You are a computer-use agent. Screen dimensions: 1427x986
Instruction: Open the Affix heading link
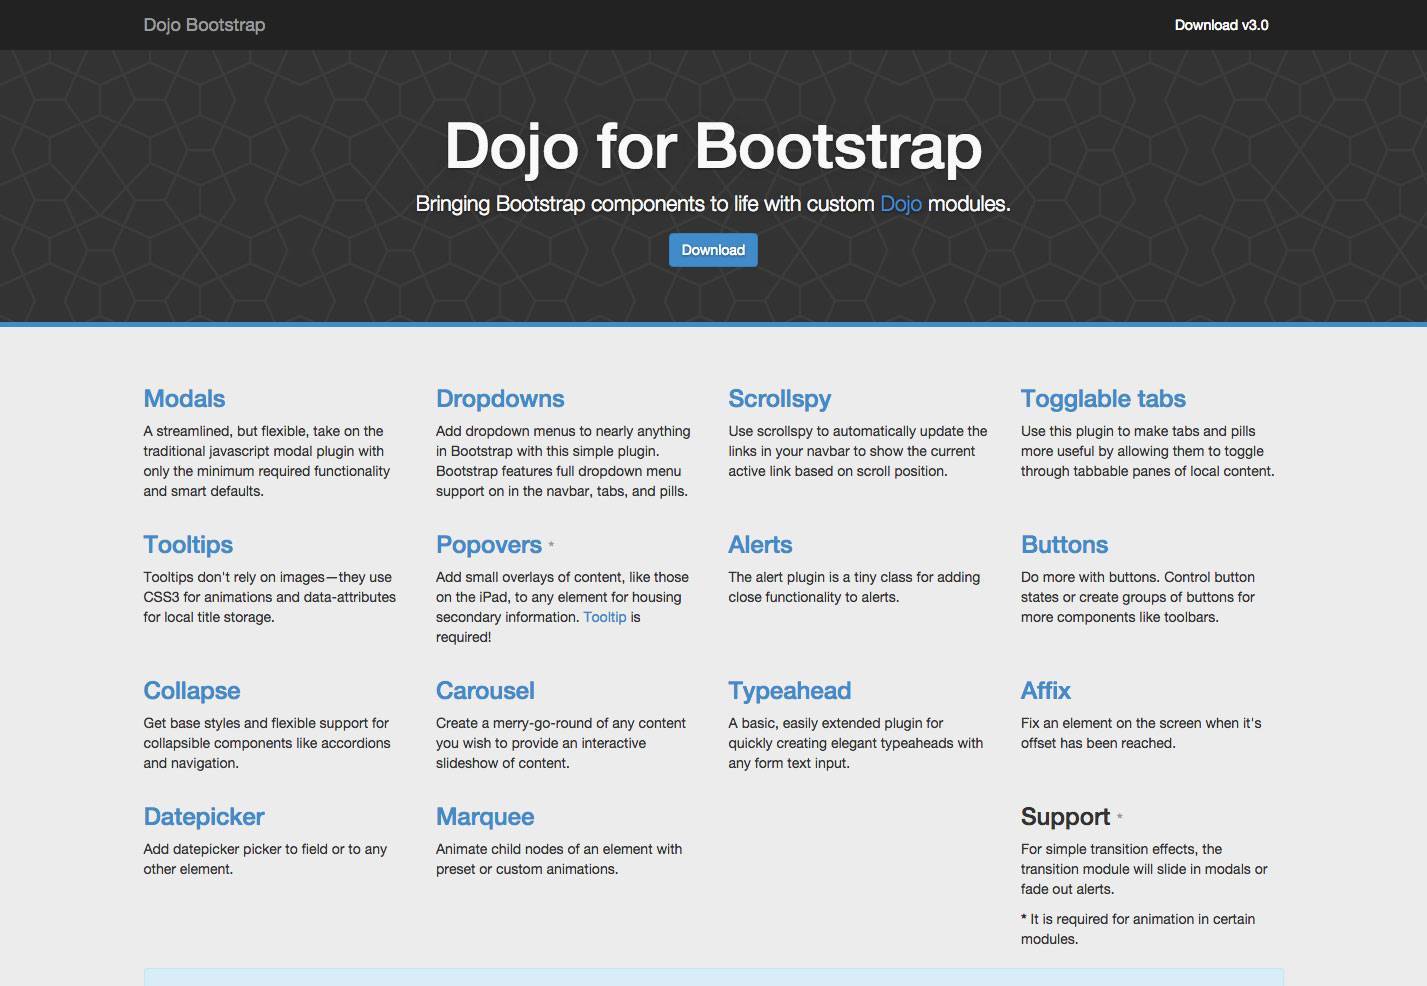click(1046, 690)
